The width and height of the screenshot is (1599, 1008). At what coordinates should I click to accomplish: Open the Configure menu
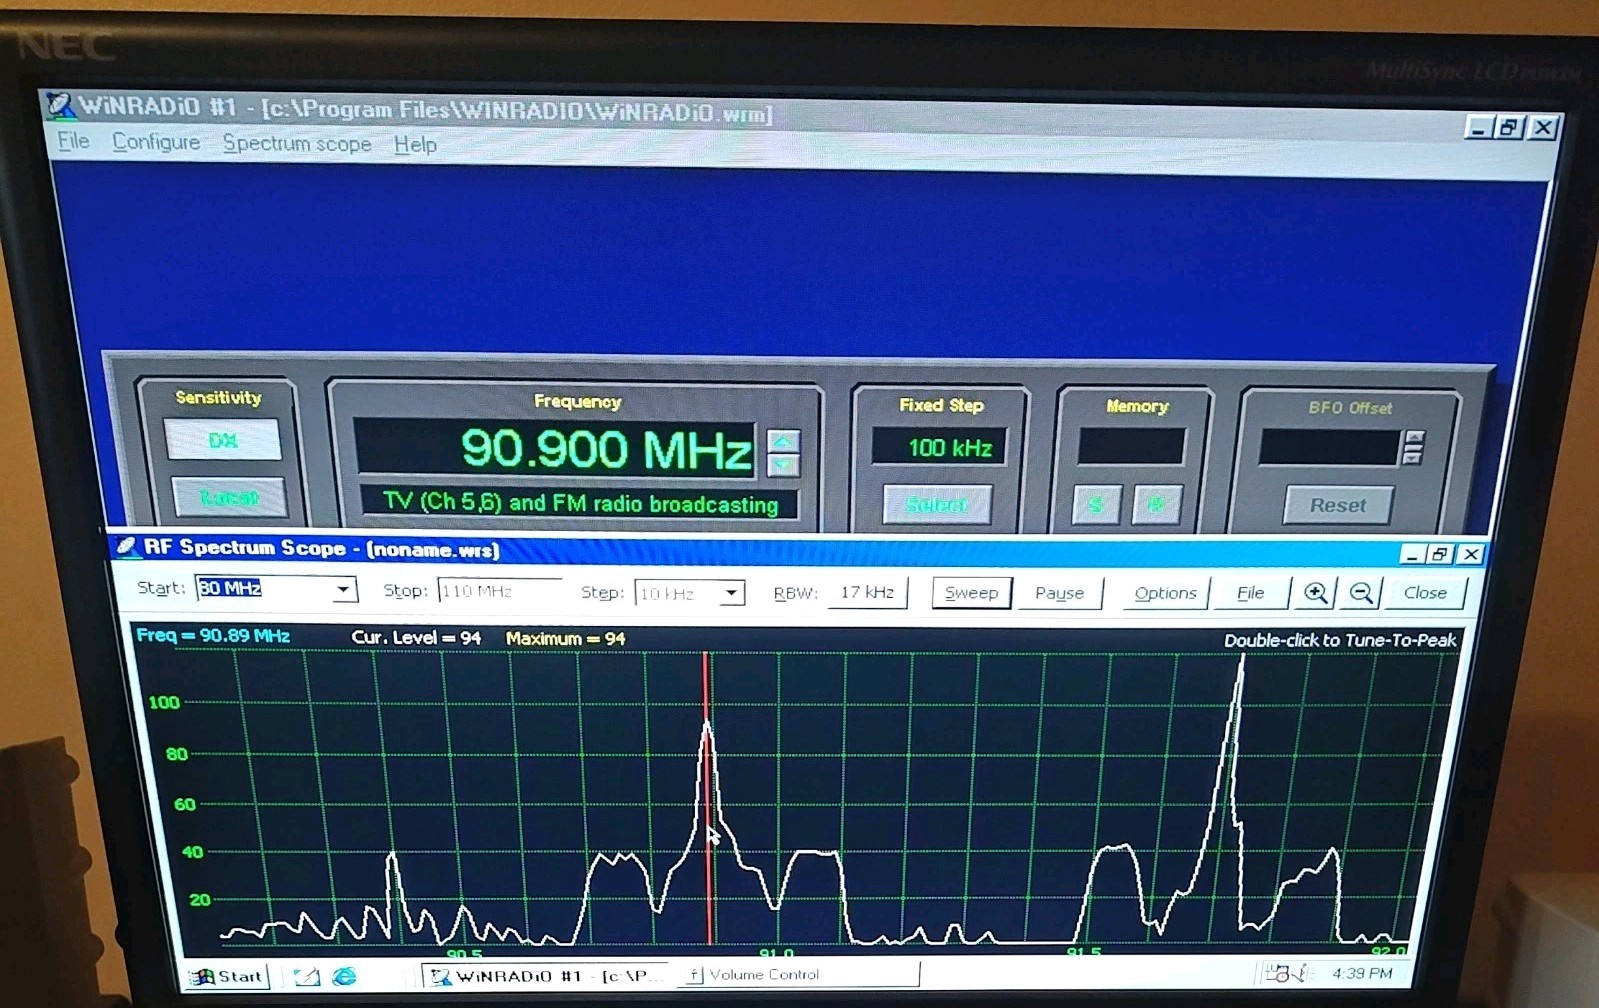[x=156, y=142]
